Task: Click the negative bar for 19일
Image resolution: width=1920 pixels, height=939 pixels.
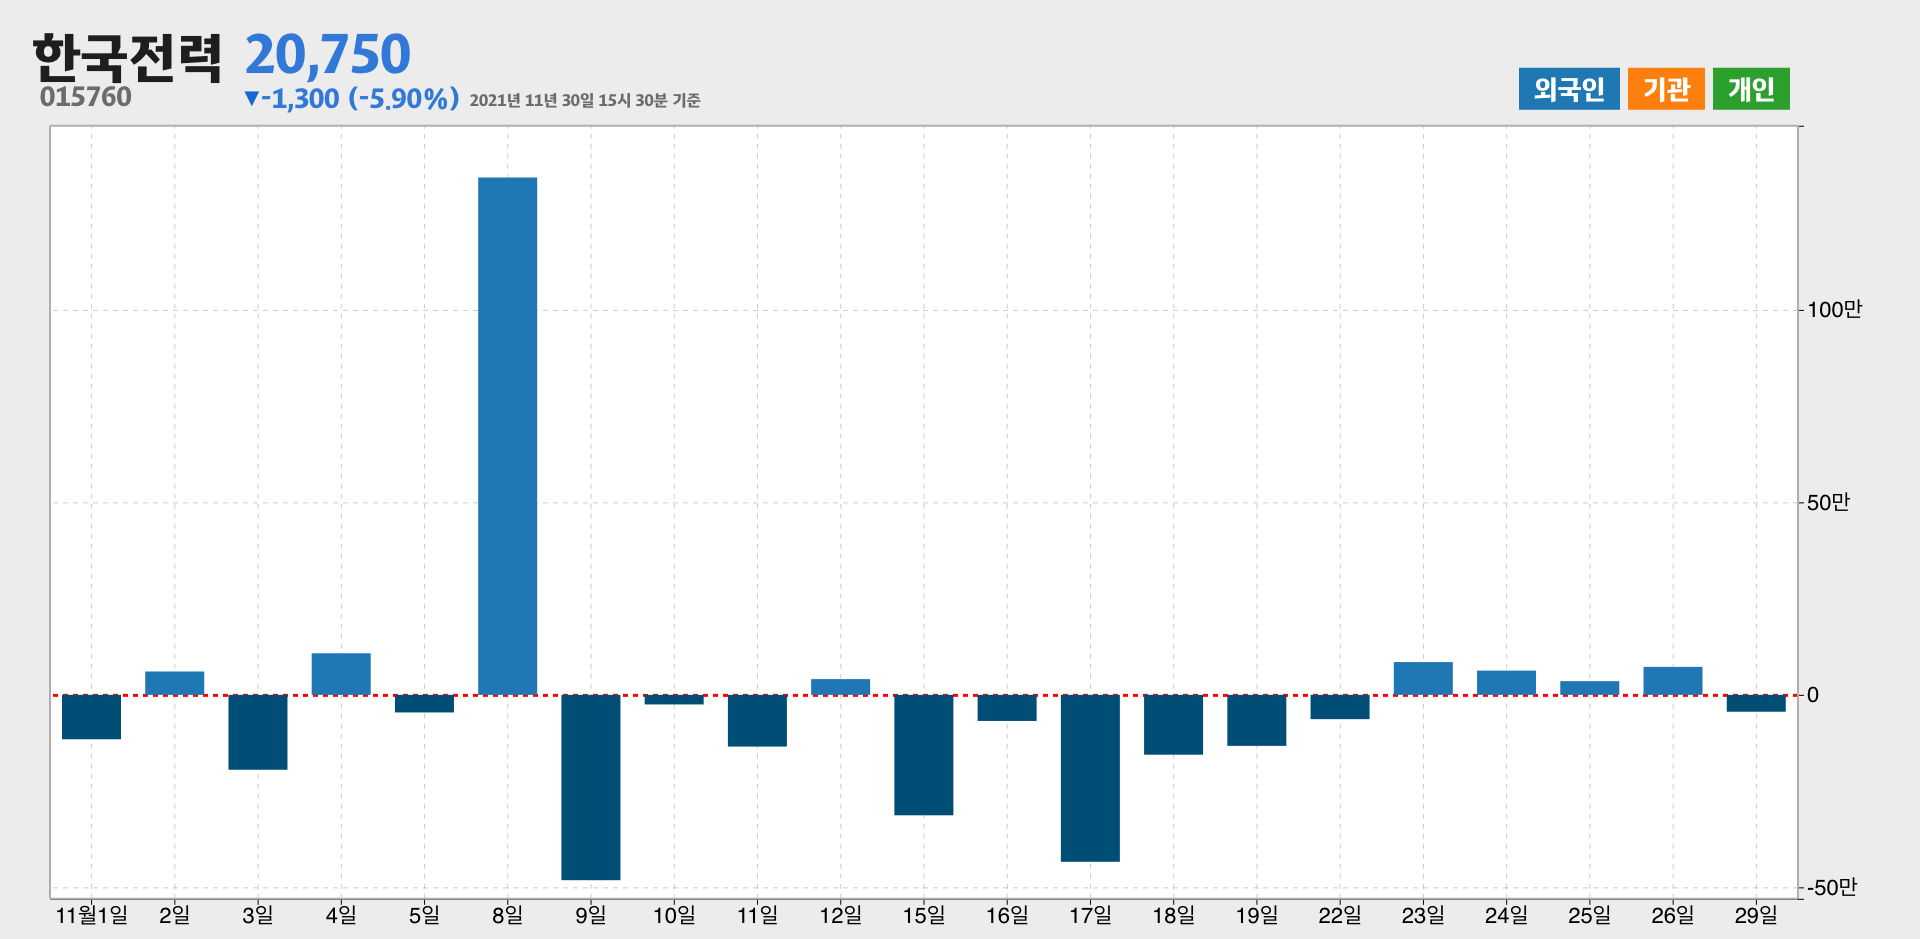Action: [1257, 720]
